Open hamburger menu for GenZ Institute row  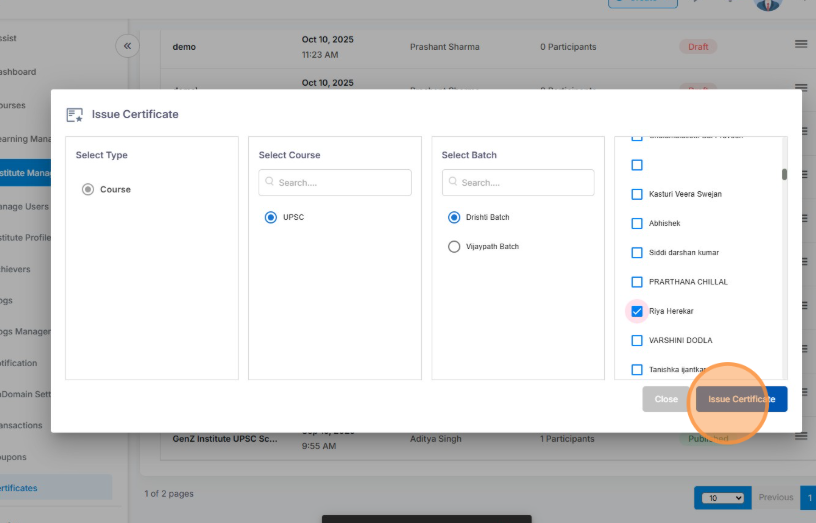(800, 436)
